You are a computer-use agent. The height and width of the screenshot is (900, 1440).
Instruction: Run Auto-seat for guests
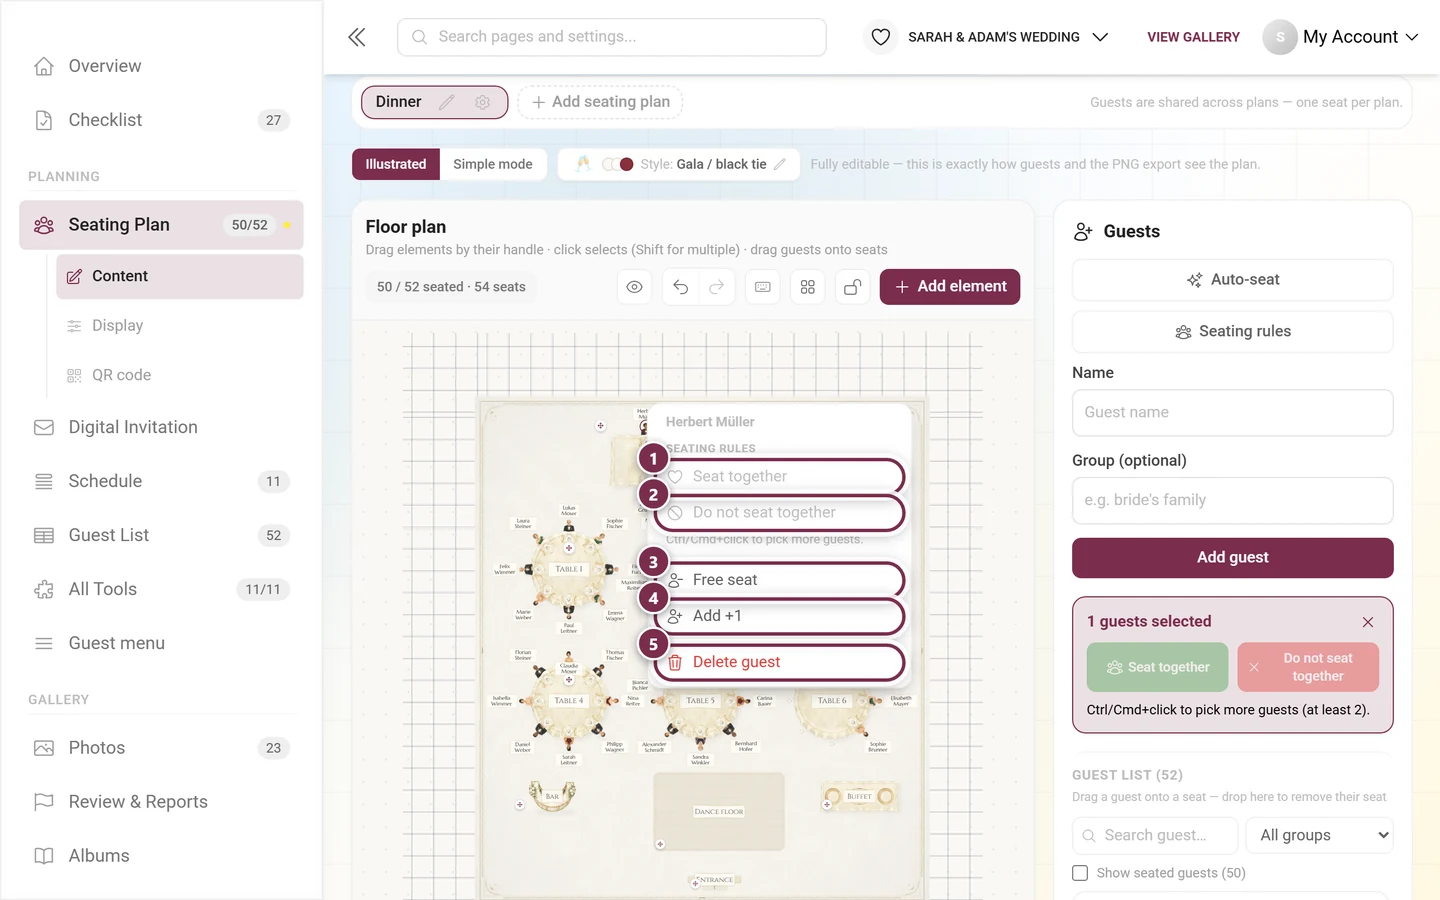[x=1233, y=280]
